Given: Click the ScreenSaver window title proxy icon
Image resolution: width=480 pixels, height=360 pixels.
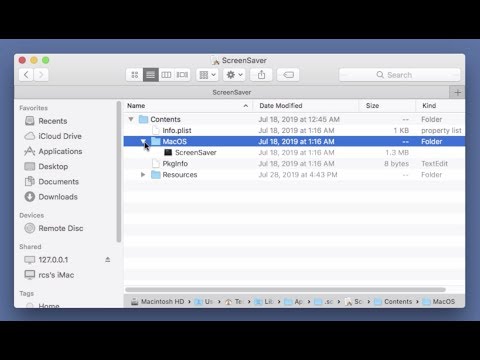Looking at the screenshot, I should [215, 61].
